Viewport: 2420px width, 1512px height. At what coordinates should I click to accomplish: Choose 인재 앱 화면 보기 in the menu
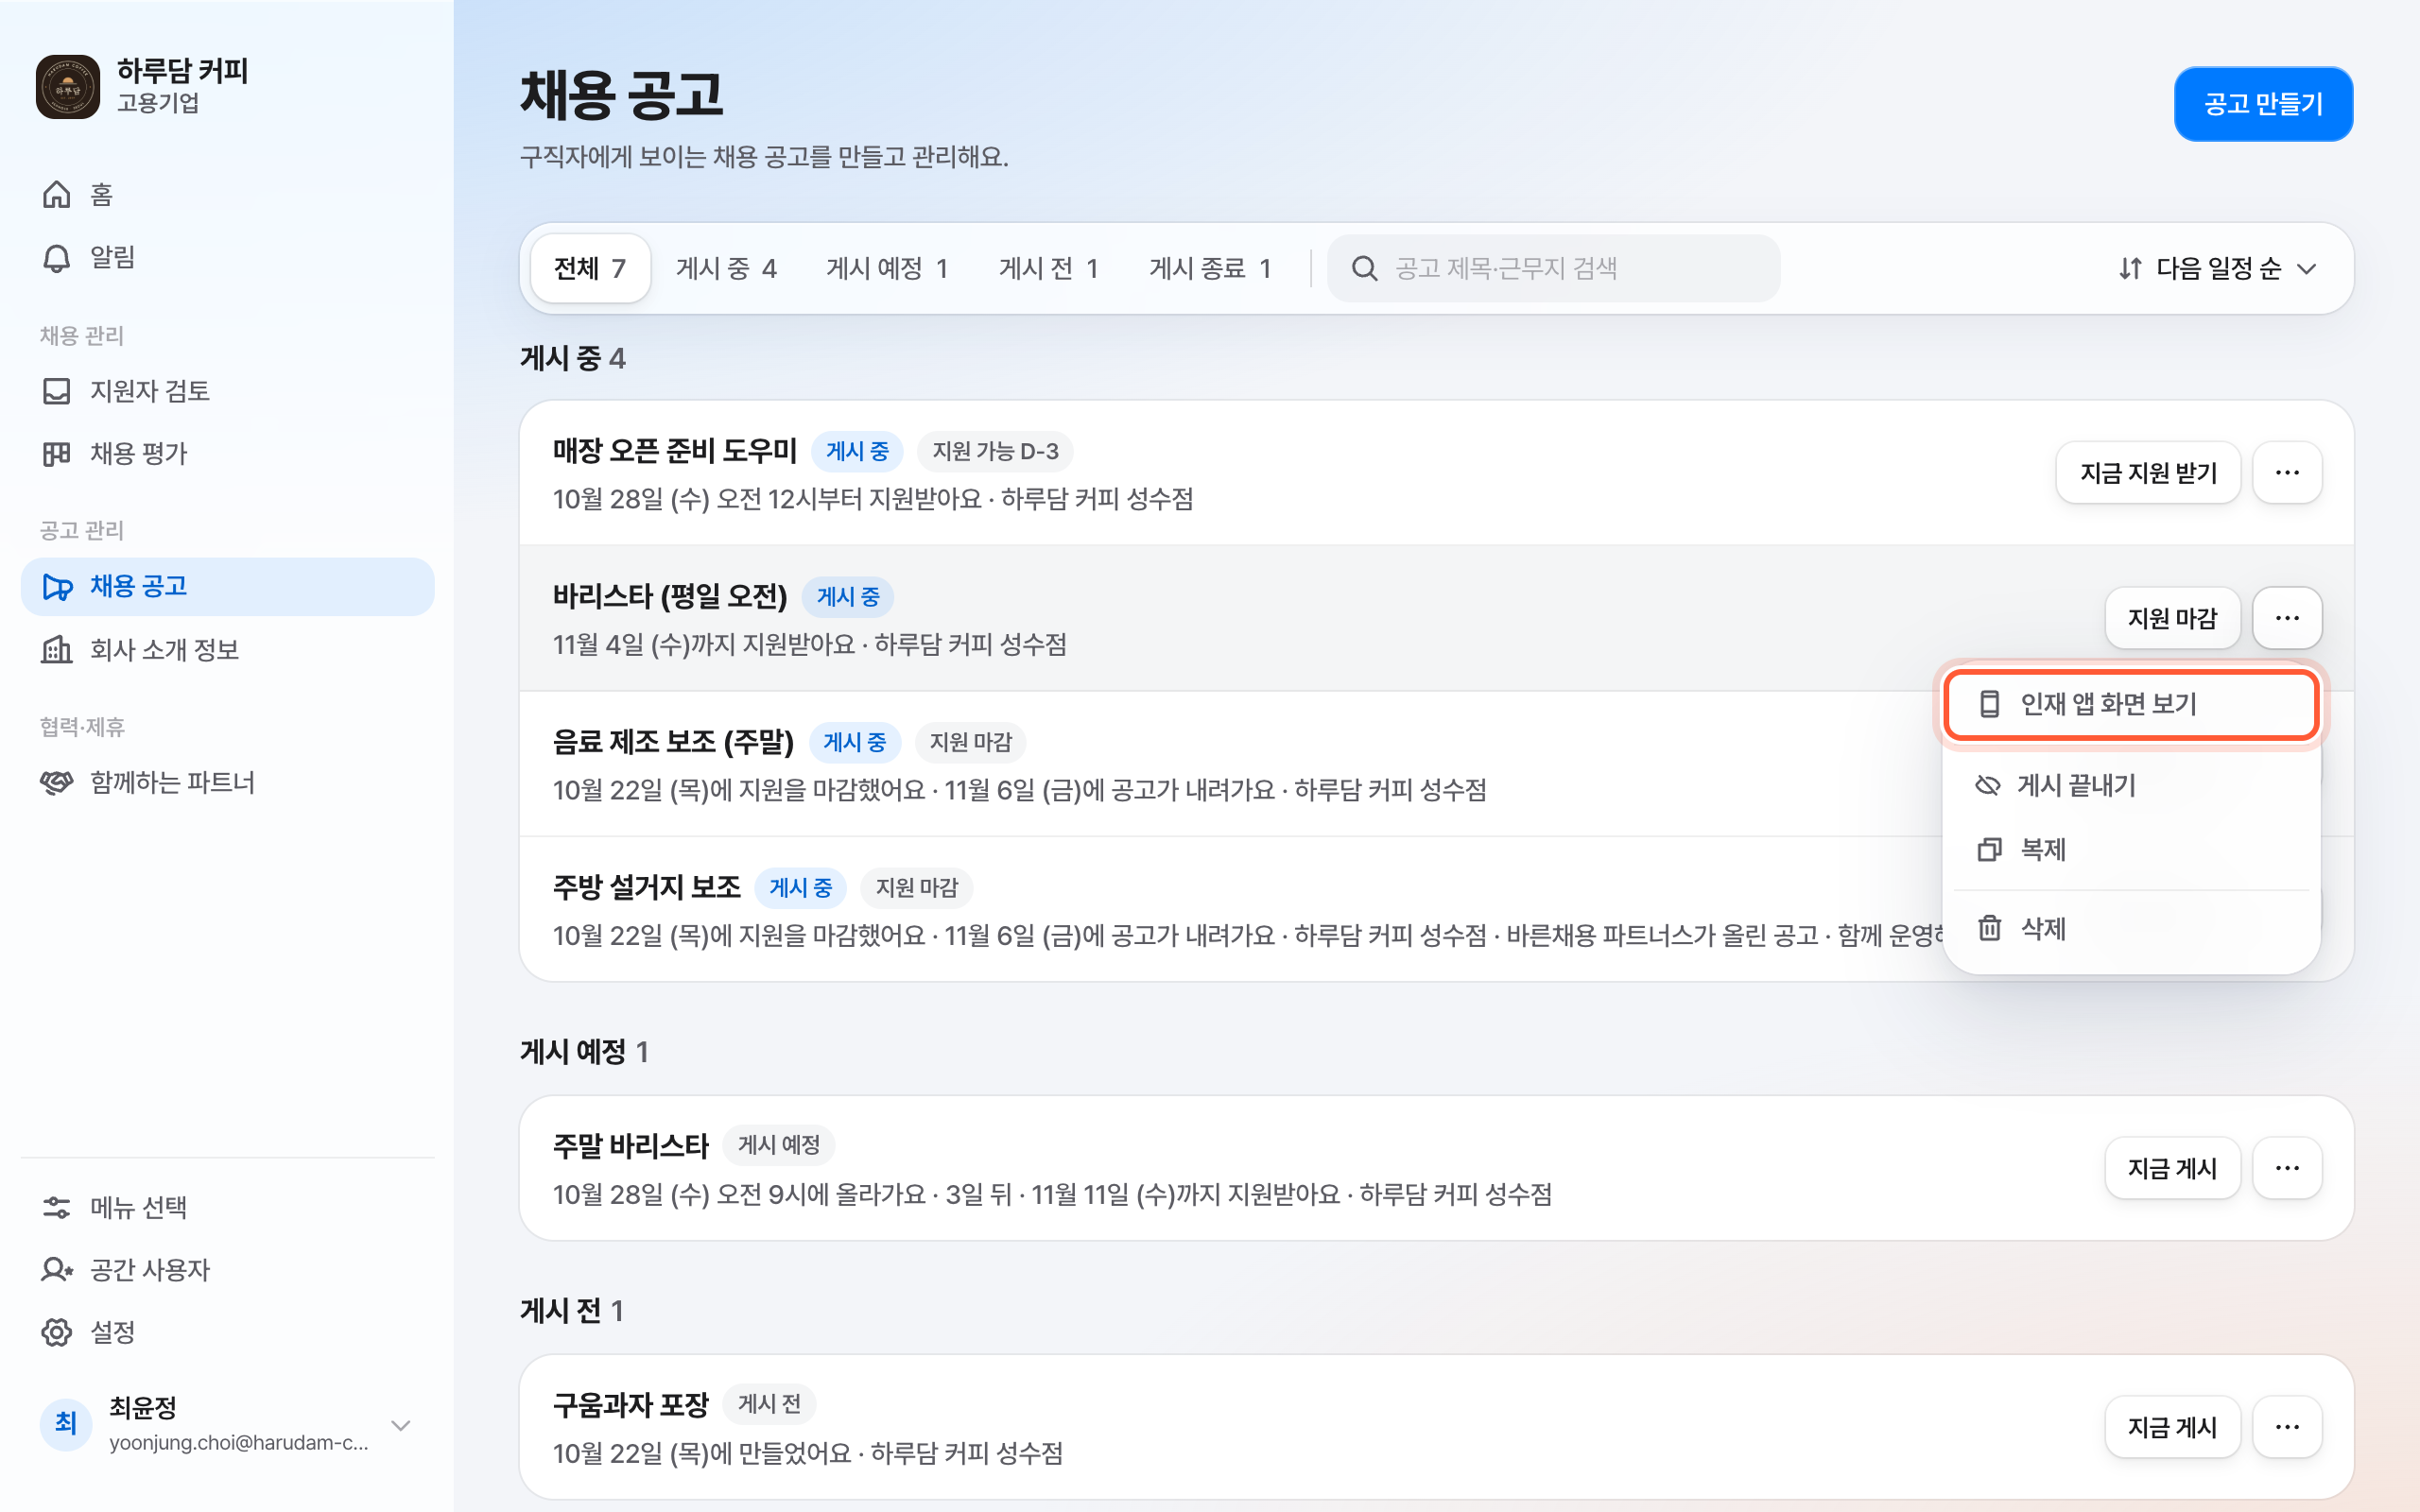pyautogui.click(x=2131, y=705)
